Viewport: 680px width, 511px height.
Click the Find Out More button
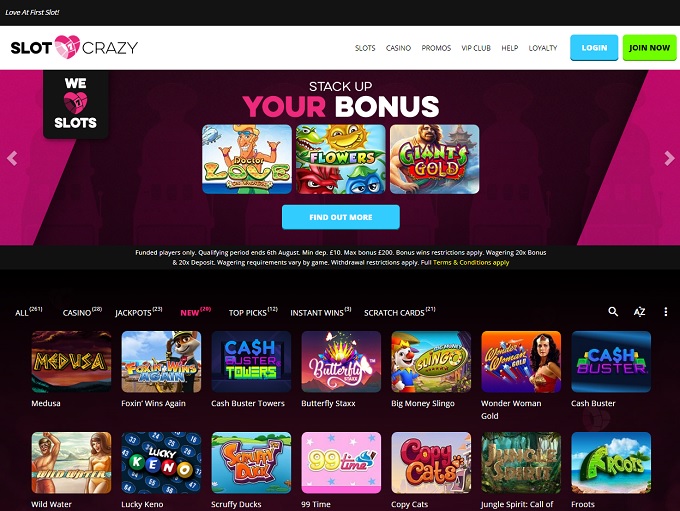341,217
